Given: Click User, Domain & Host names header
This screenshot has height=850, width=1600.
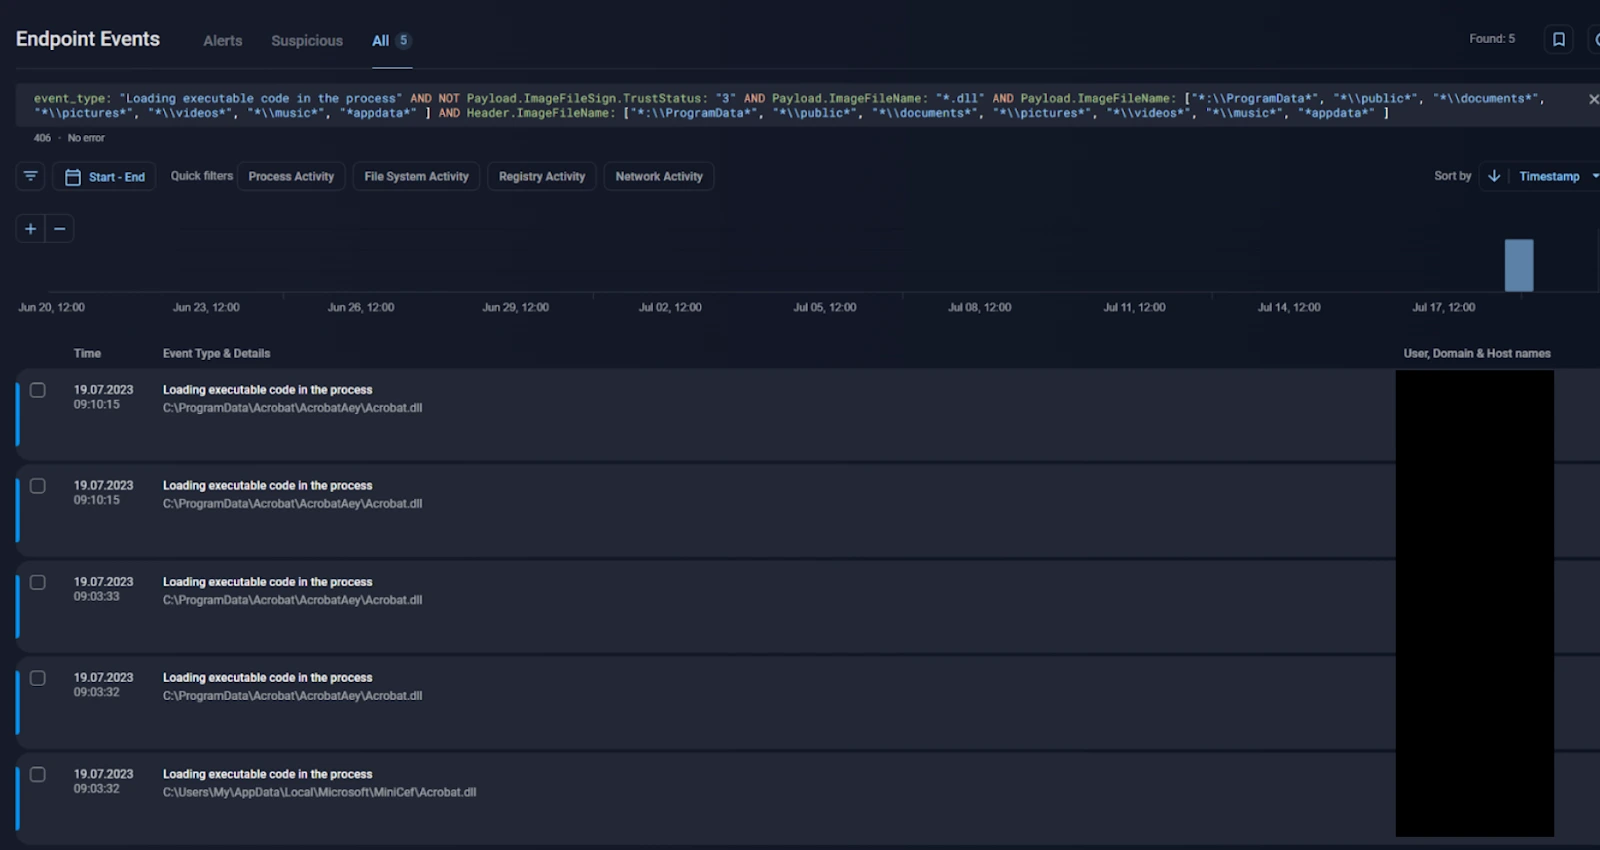Looking at the screenshot, I should [x=1477, y=353].
